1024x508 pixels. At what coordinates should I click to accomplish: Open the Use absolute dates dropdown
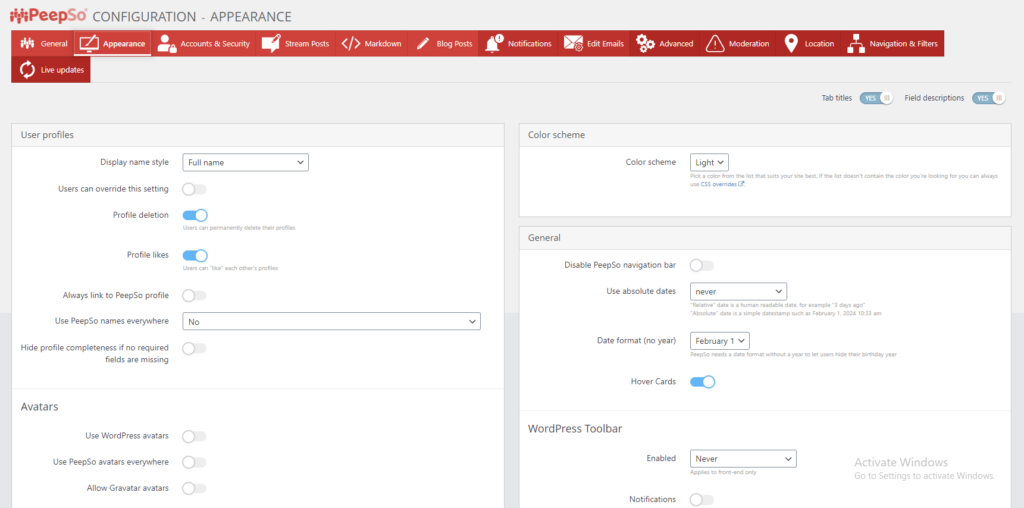pyautogui.click(x=739, y=291)
